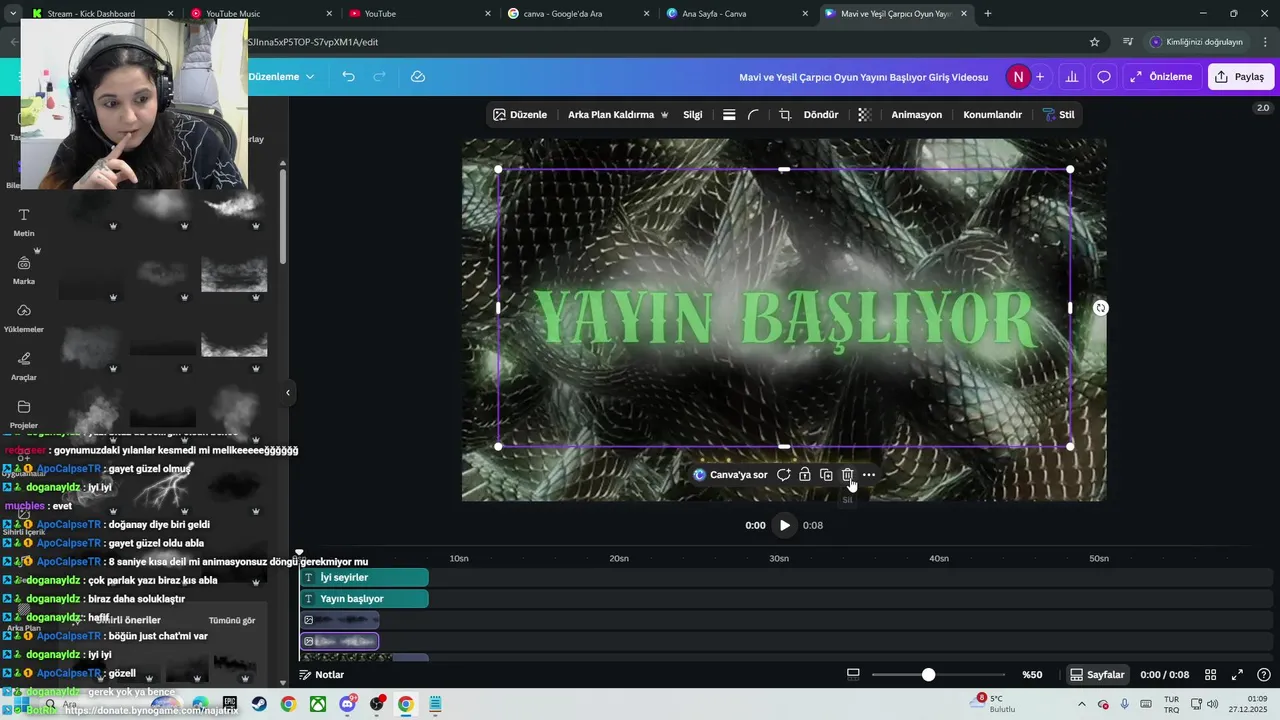Viewport: 1280px width, 720px height.
Task: Open the corner rounding icon
Action: coord(754,115)
